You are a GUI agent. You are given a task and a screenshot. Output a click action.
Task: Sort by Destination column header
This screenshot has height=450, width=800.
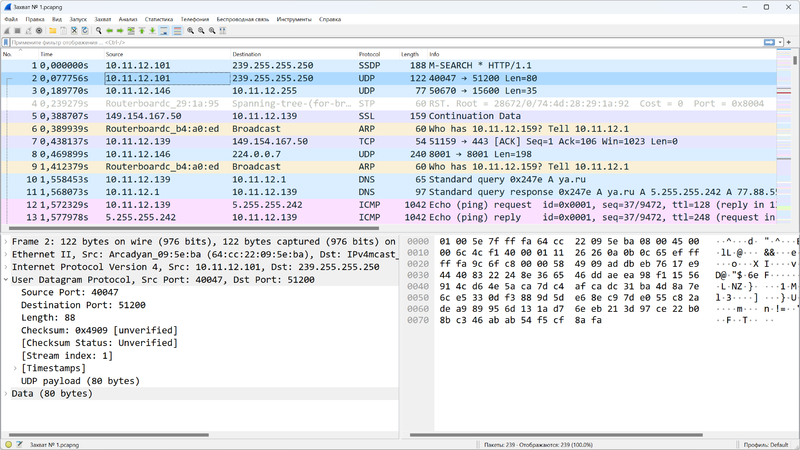(x=293, y=54)
